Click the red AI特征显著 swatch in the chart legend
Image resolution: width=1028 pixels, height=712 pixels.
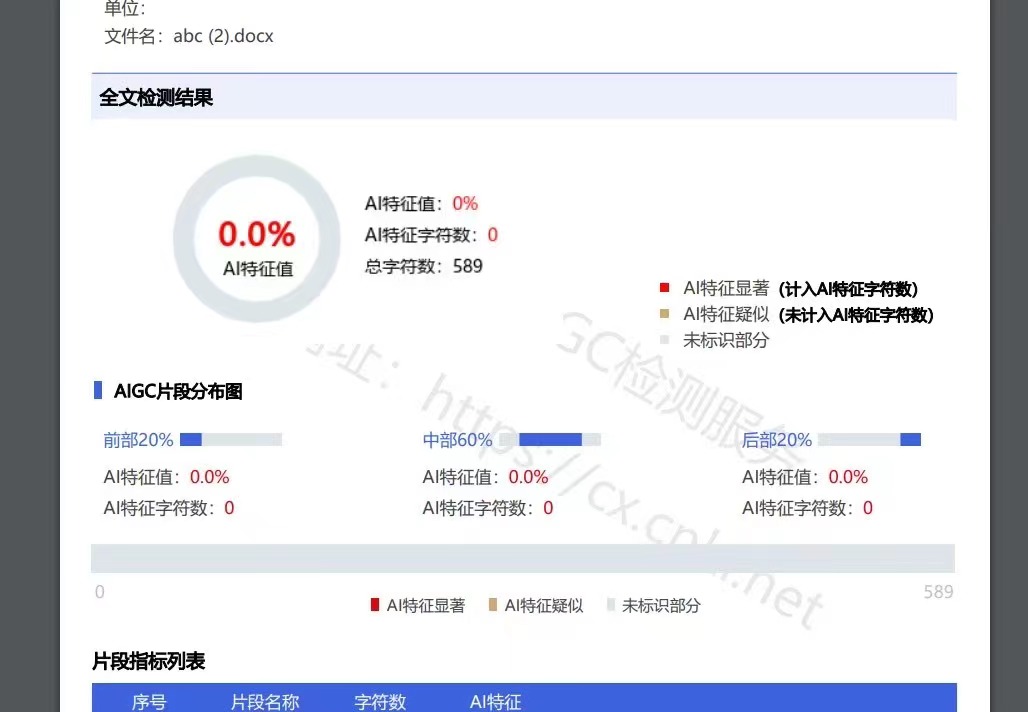click(x=375, y=604)
